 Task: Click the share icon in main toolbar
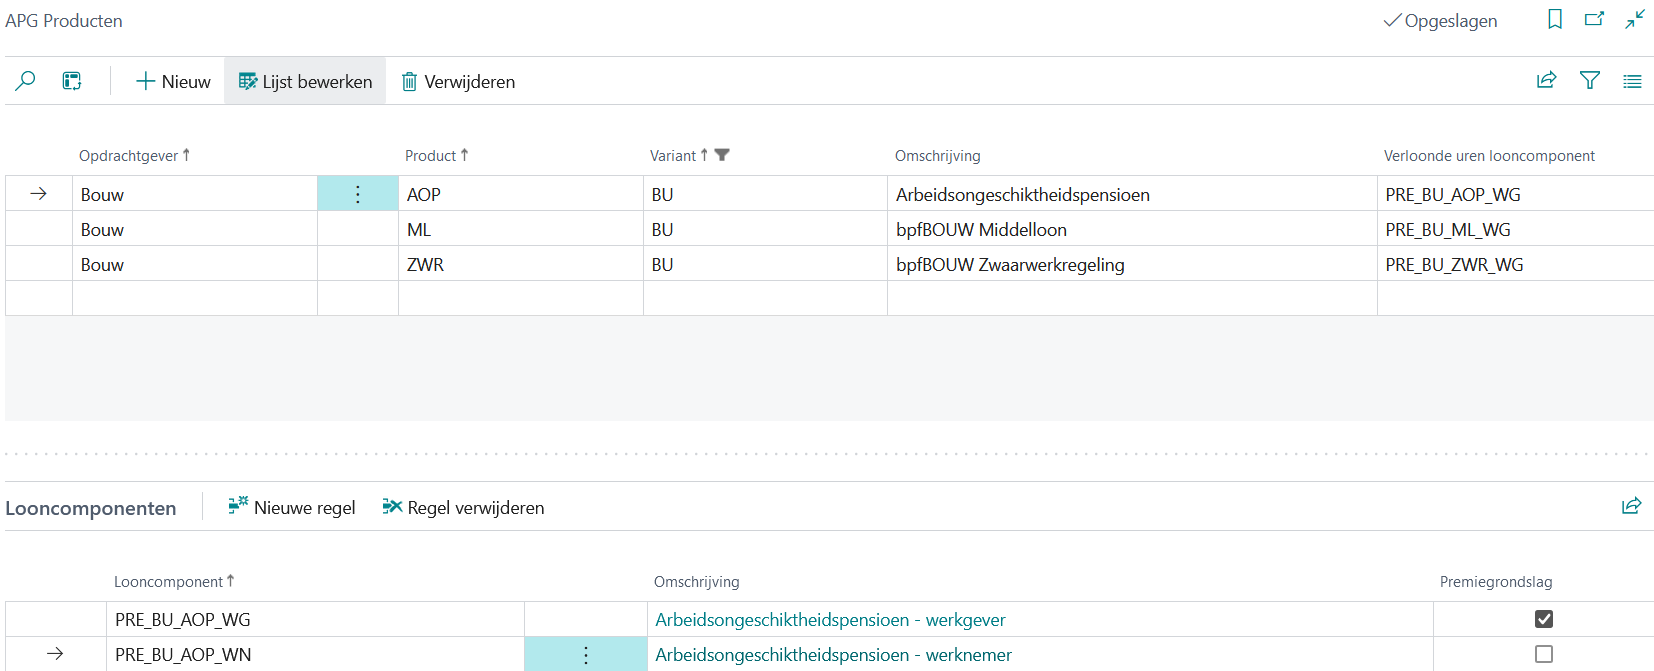[x=1546, y=81]
